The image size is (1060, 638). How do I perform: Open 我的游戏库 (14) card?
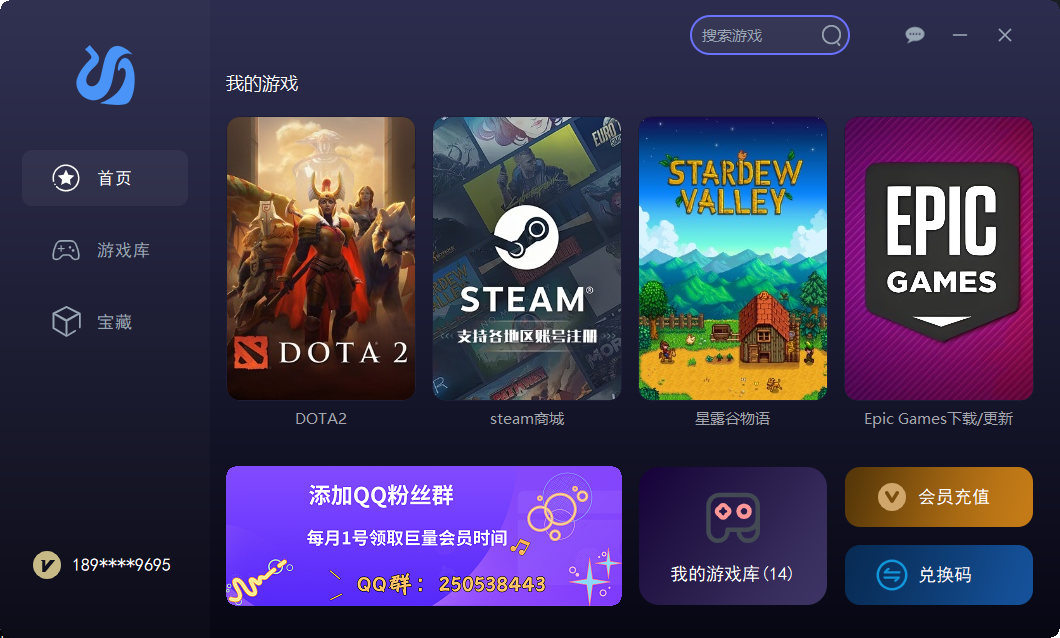[733, 536]
